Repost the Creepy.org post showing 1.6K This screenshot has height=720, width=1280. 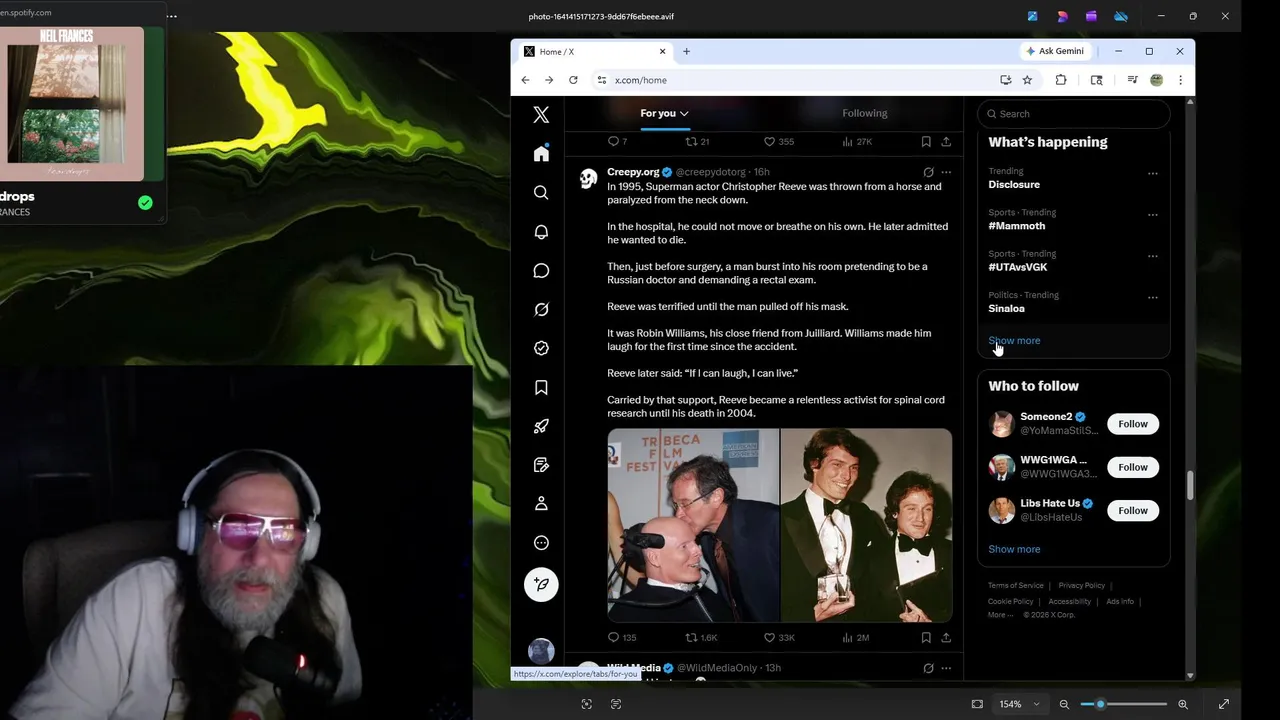(x=701, y=637)
